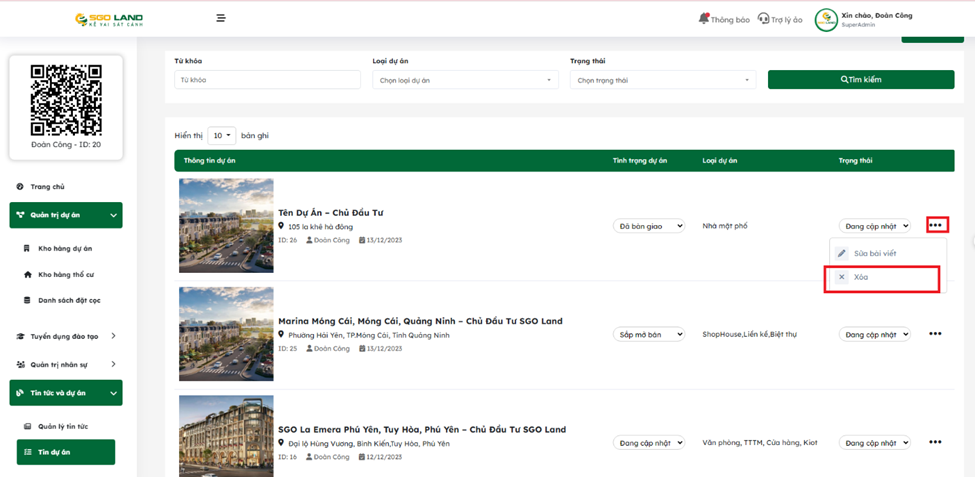Image resolution: width=975 pixels, height=477 pixels.
Task: Click the Từ khóa keyword input field
Action: 267,80
